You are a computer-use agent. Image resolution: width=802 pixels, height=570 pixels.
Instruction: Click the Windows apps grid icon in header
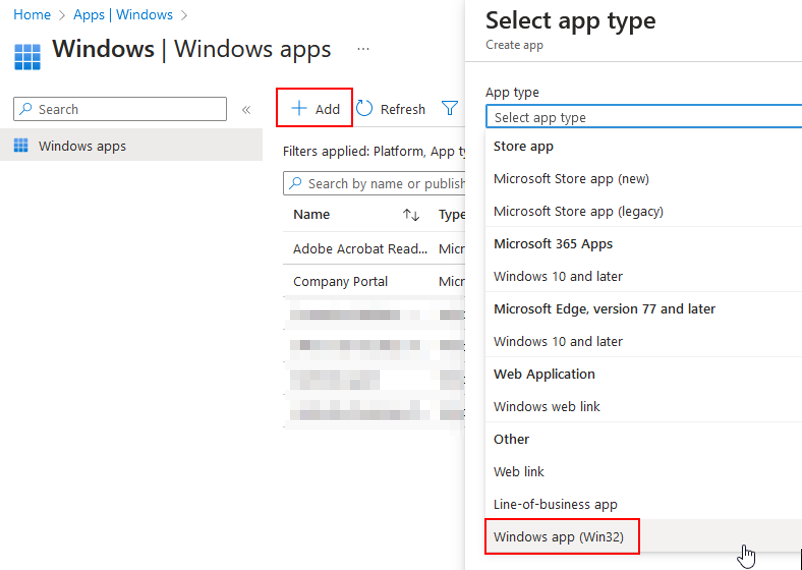[x=27, y=54]
